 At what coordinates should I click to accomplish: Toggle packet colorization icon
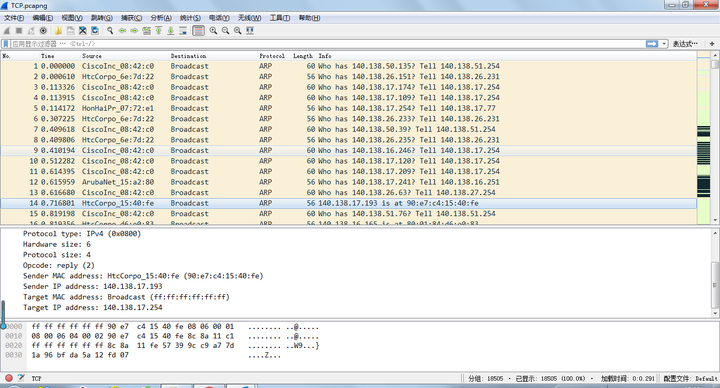(198, 31)
